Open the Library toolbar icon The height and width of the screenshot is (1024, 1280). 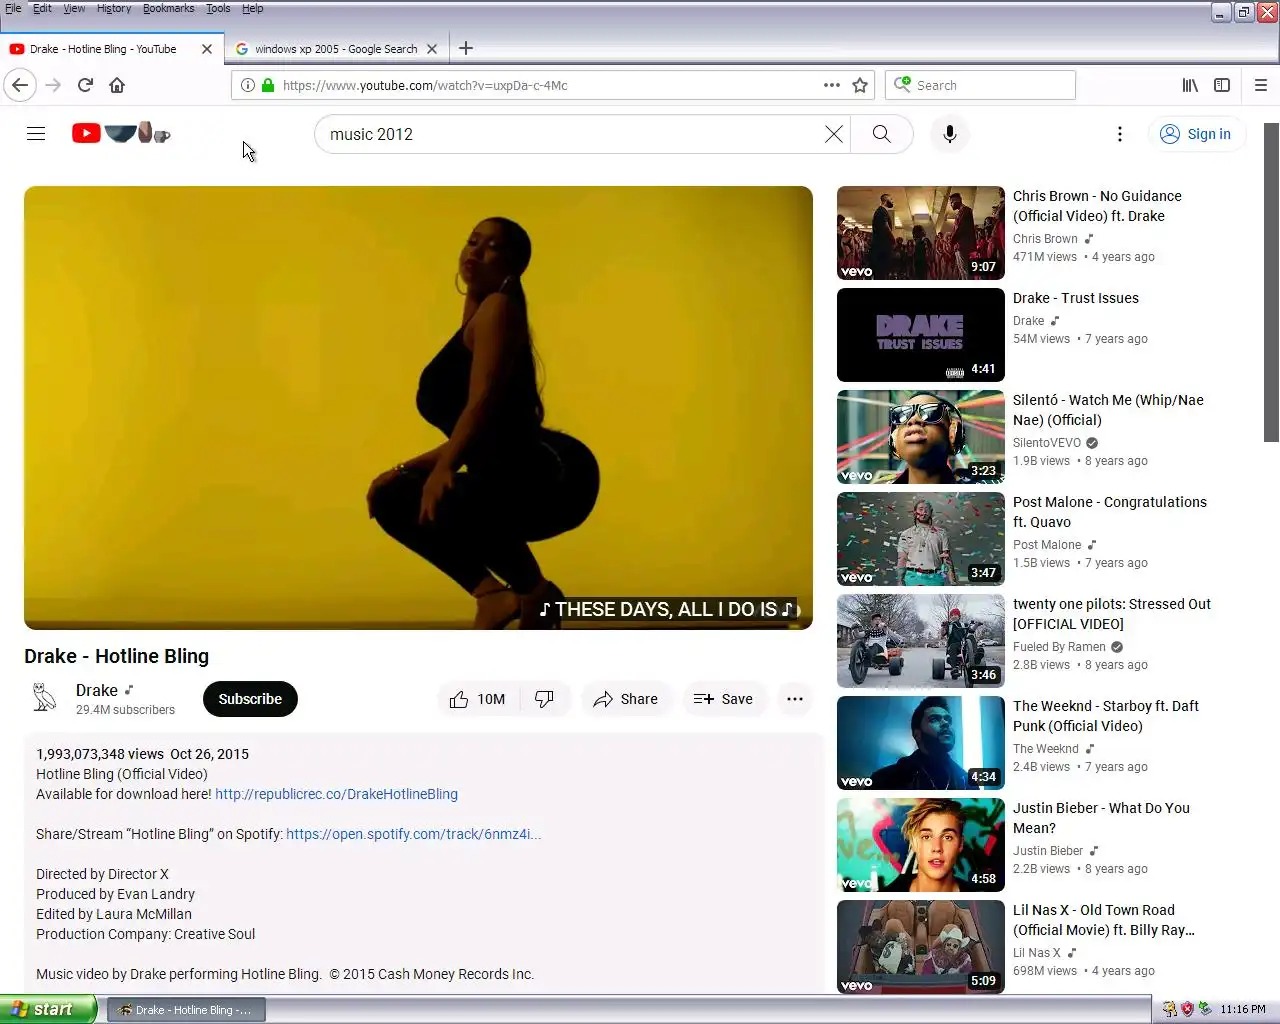[1190, 85]
